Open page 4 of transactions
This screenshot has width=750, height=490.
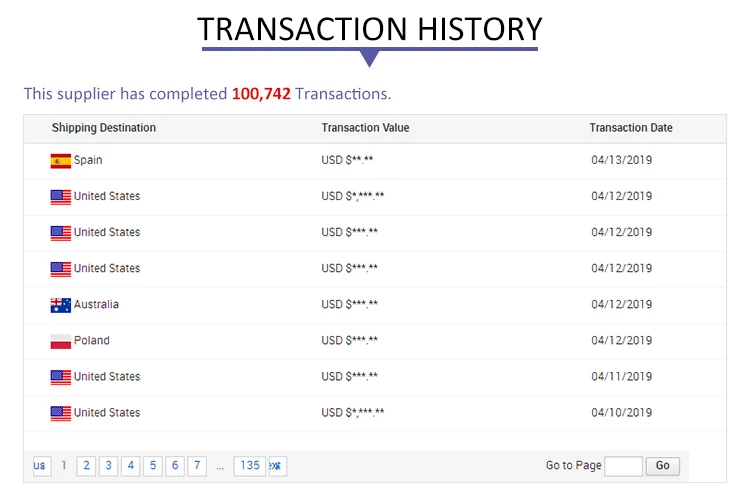[x=131, y=466]
